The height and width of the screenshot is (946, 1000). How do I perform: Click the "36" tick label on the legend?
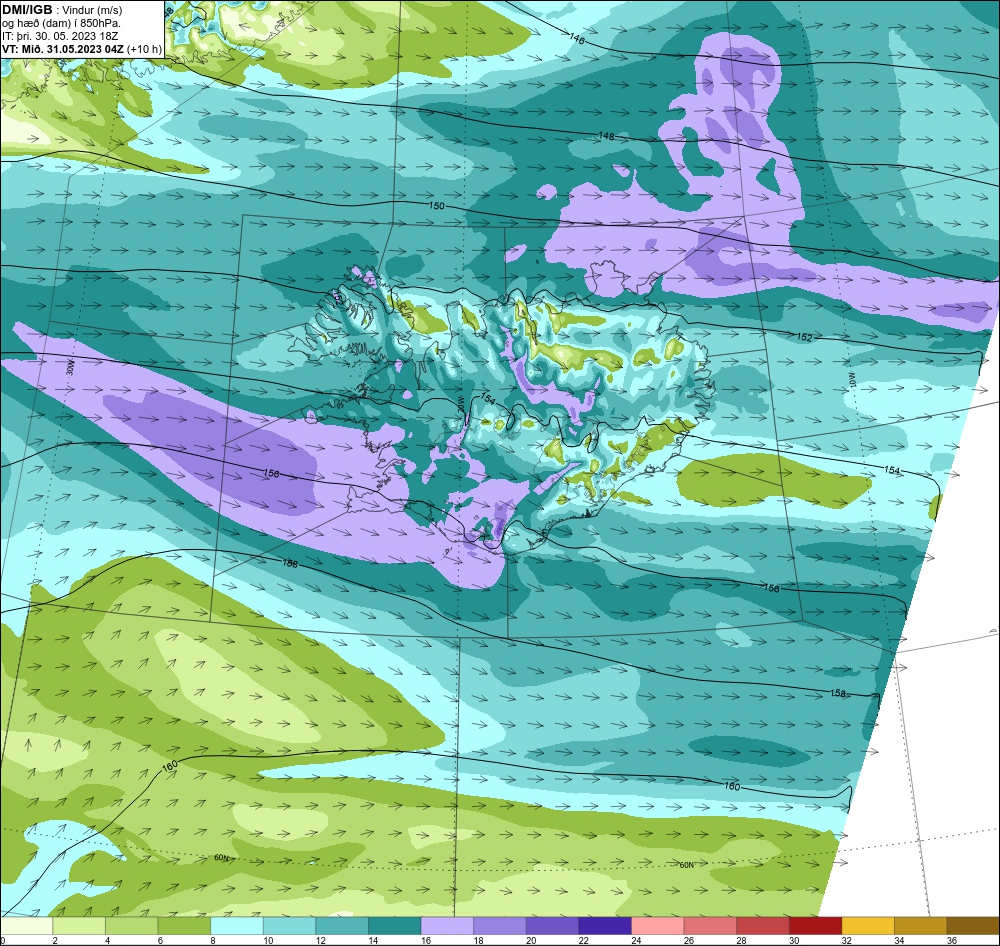pyautogui.click(x=951, y=940)
